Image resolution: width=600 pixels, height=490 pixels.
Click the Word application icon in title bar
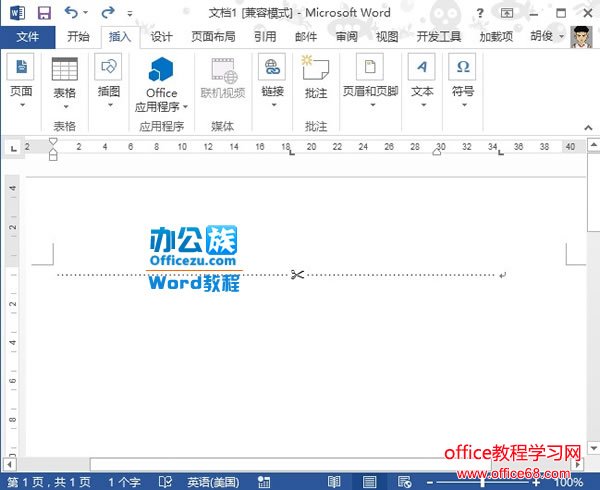coord(18,13)
